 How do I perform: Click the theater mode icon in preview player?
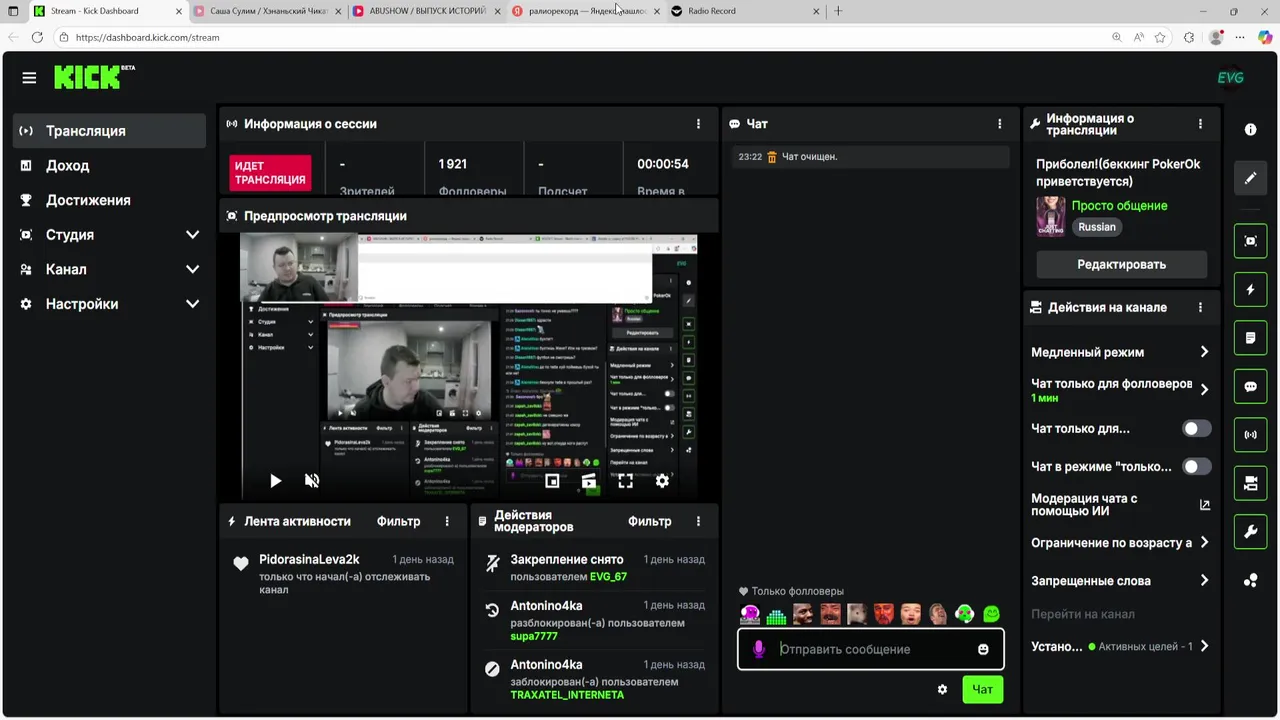tap(589, 481)
